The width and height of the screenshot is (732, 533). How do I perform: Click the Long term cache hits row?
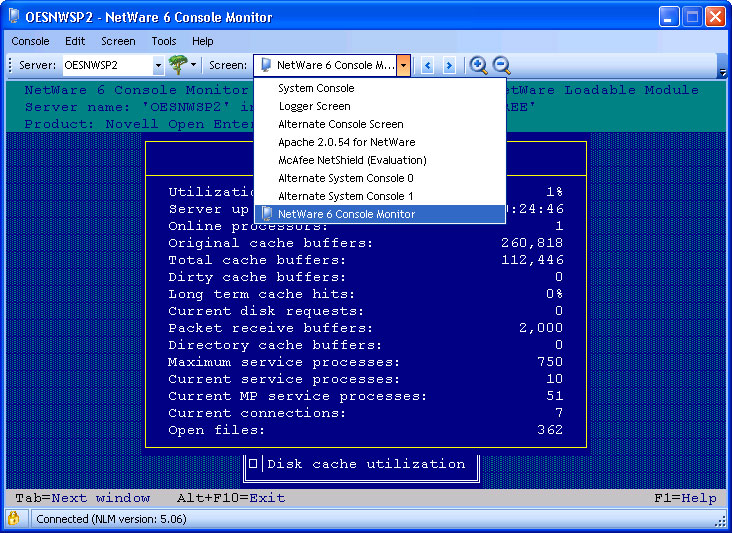point(366,294)
